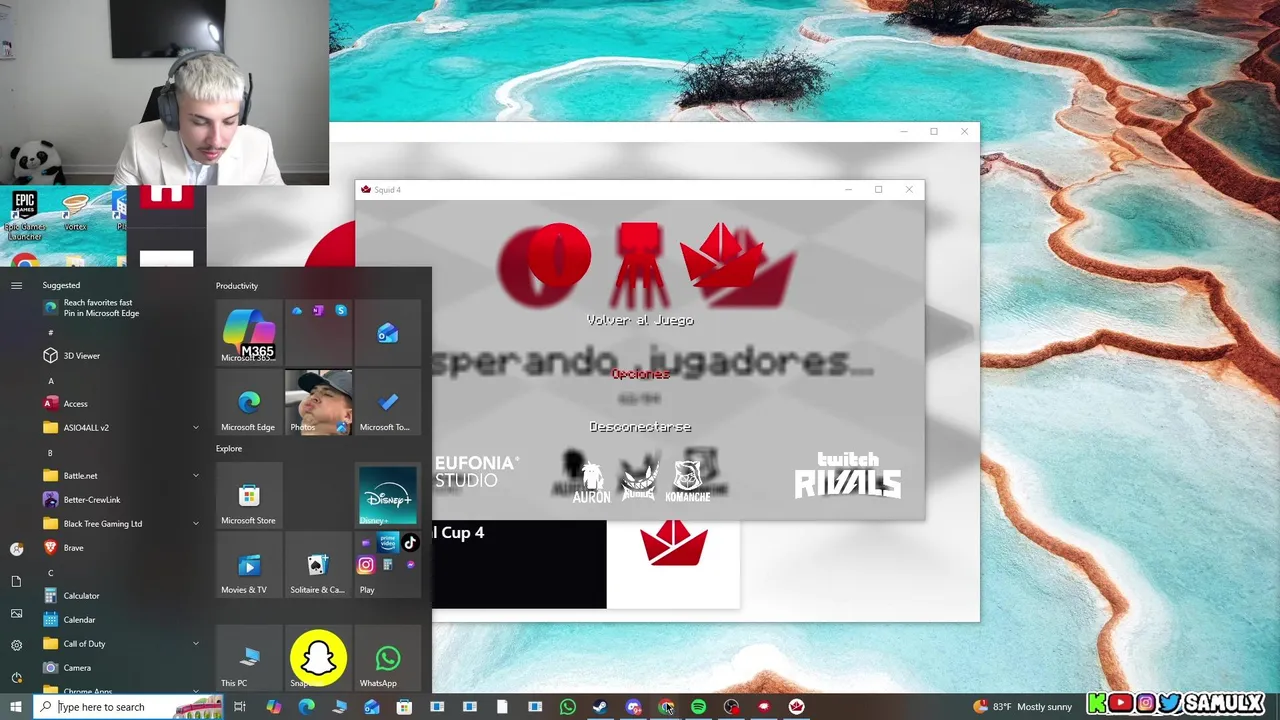The image size is (1280, 720).
Task: Open Calculator from the app list
Action: pos(120,595)
